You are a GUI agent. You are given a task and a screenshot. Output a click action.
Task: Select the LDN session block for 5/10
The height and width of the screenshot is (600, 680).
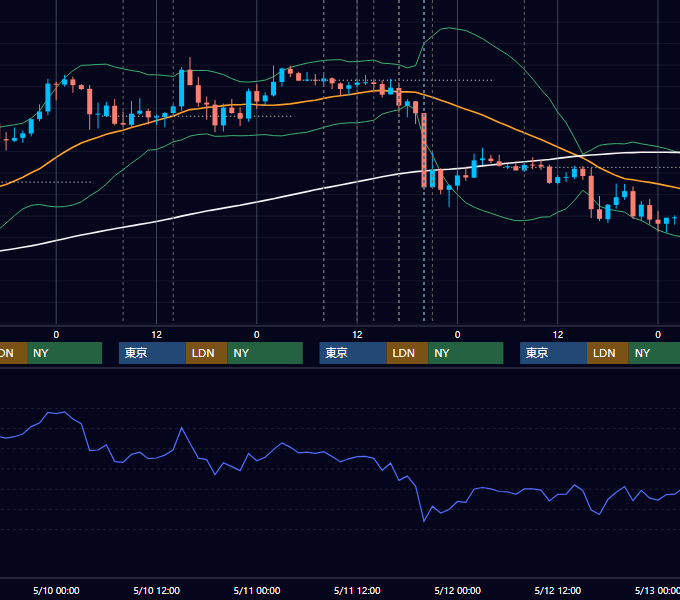206,353
